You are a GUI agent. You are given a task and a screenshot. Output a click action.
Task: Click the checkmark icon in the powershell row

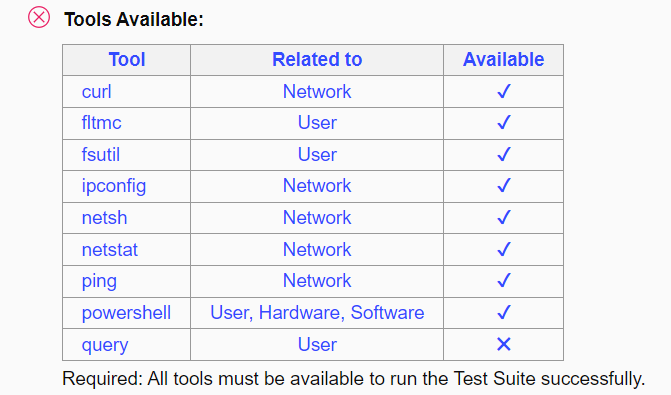(x=504, y=312)
